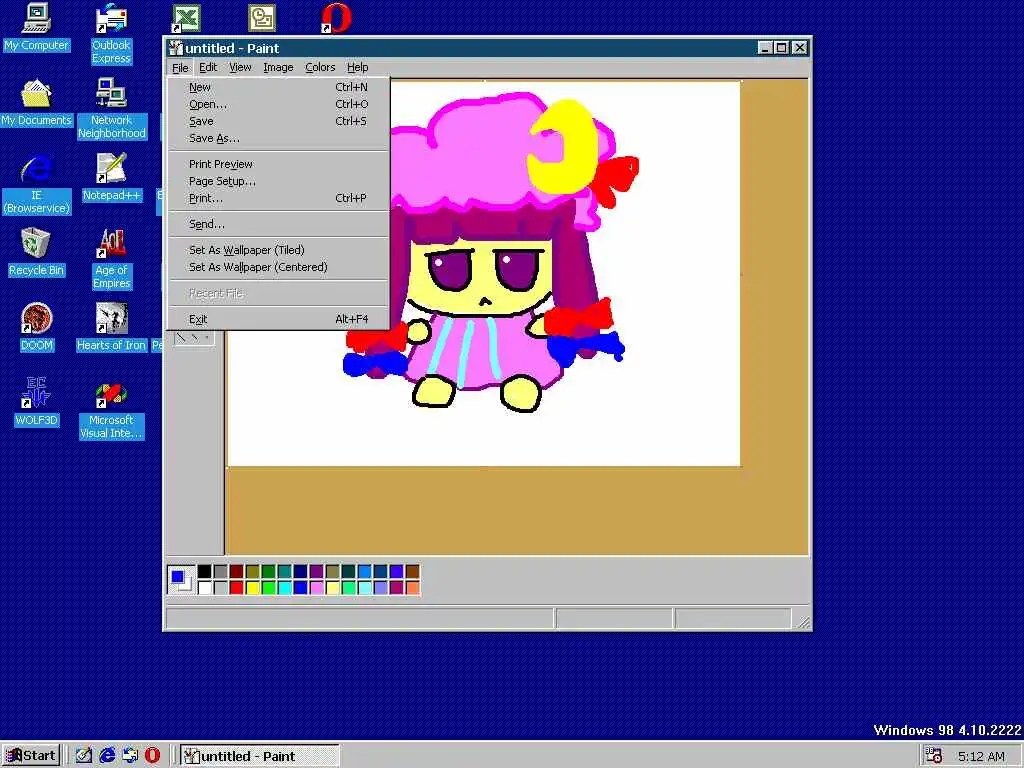Screen dimensions: 1024x768
Task: Select the Microsoft Visual InterDev shortcut
Action: coord(112,411)
